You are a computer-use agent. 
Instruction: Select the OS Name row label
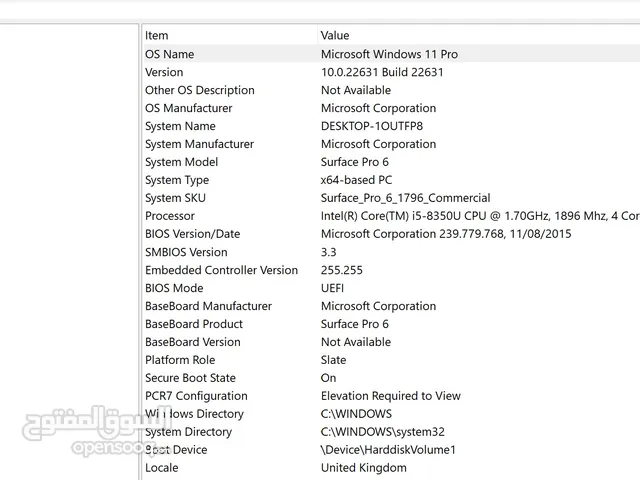(x=170, y=54)
